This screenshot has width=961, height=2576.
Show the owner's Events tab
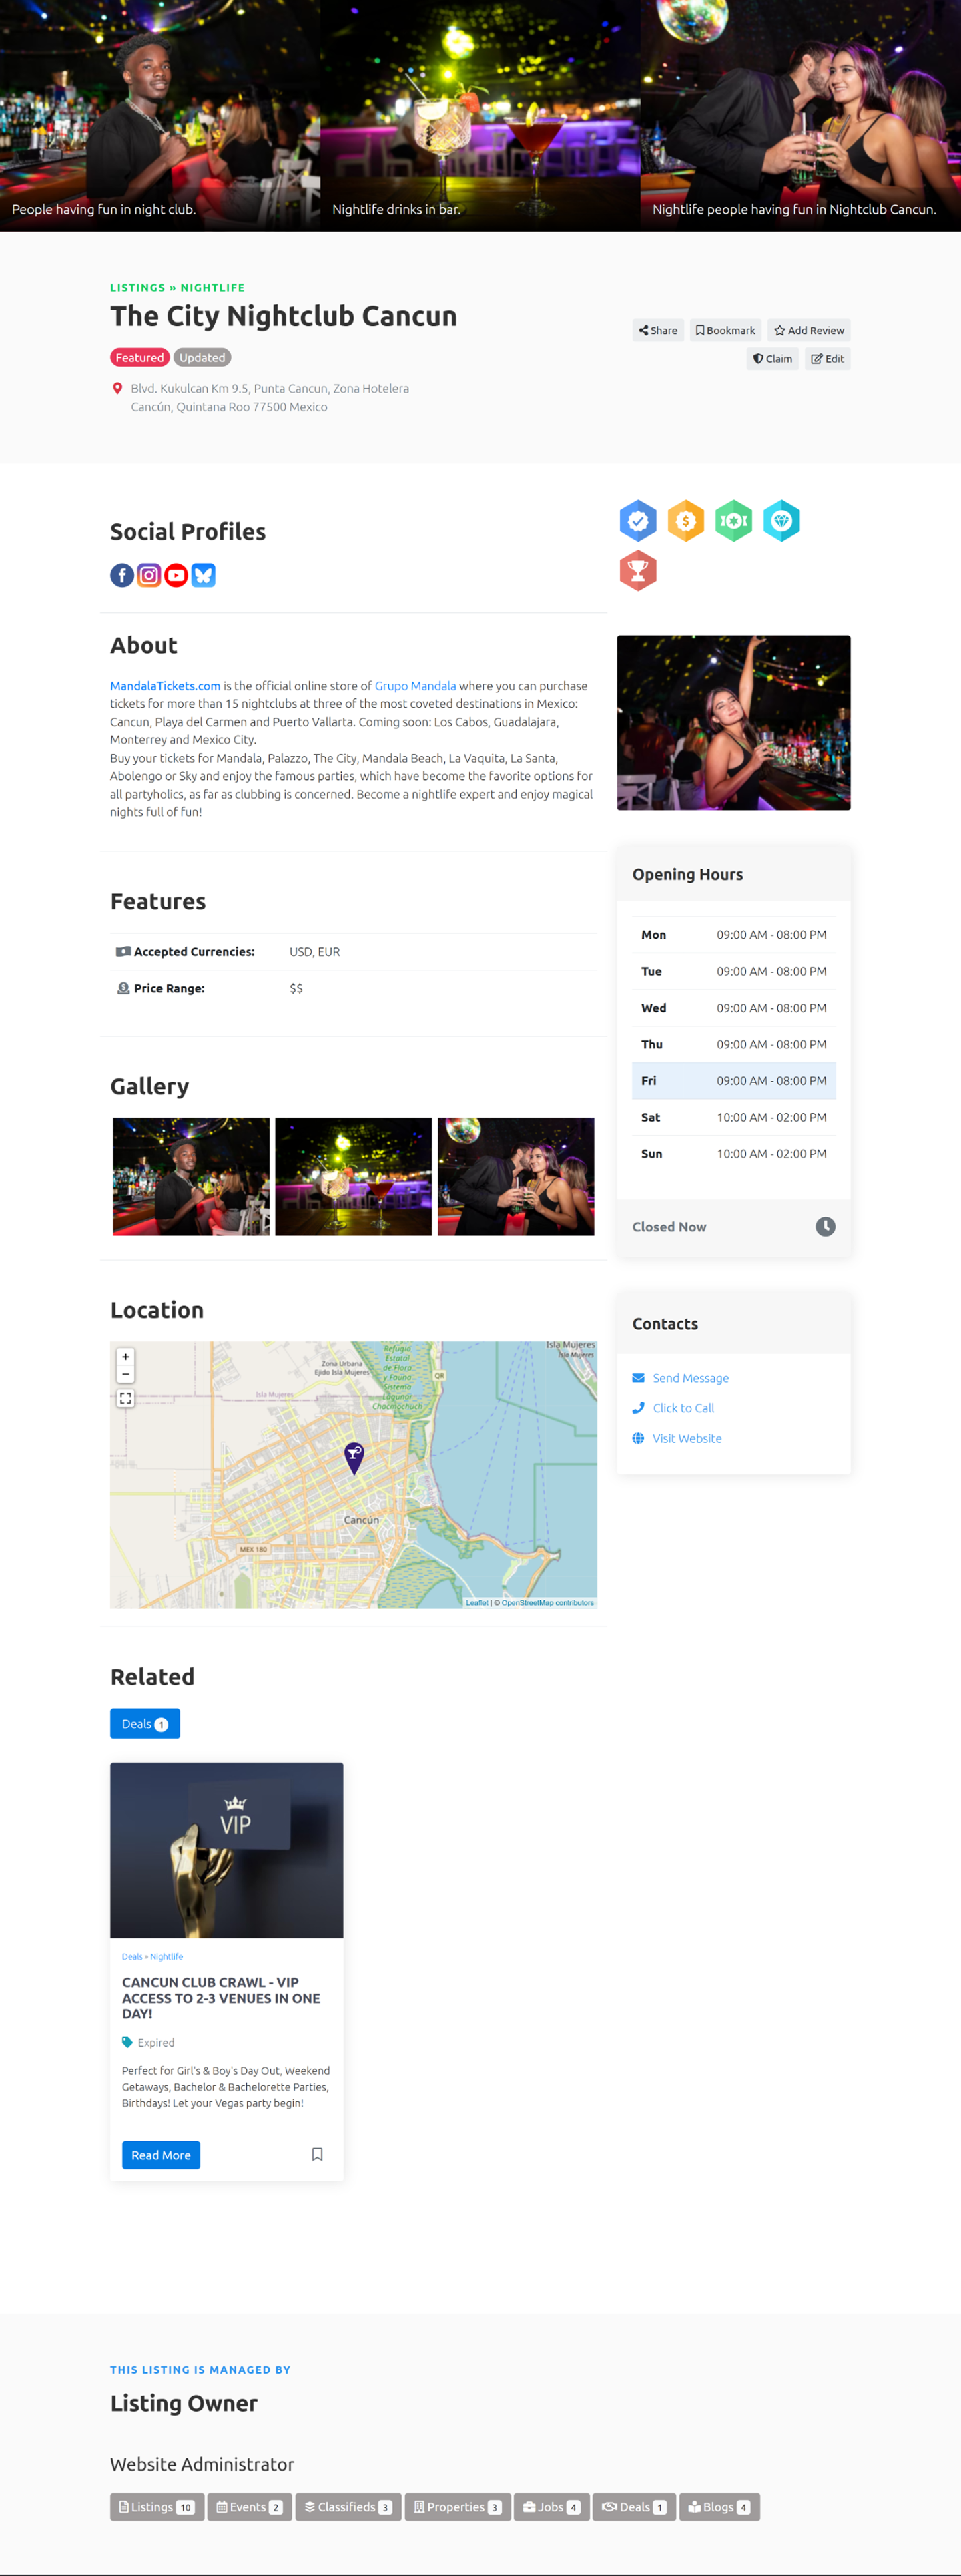(250, 2507)
